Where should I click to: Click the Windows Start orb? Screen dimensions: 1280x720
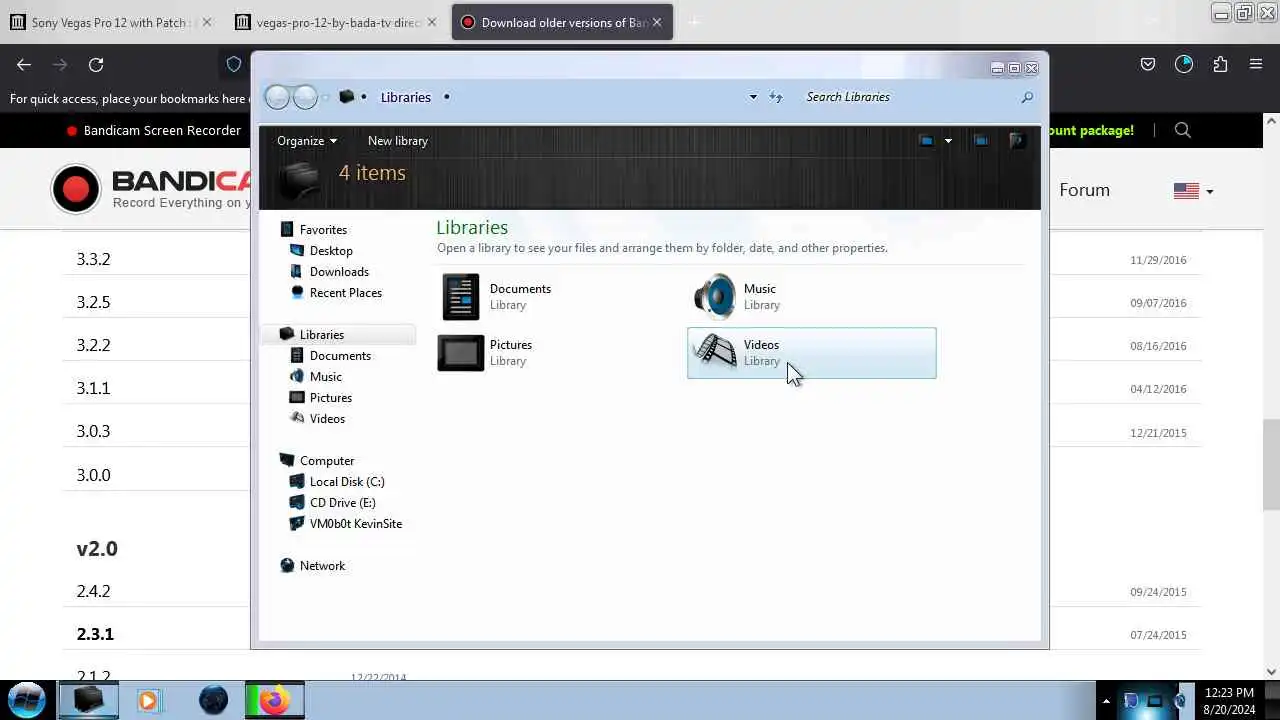[x=27, y=700]
